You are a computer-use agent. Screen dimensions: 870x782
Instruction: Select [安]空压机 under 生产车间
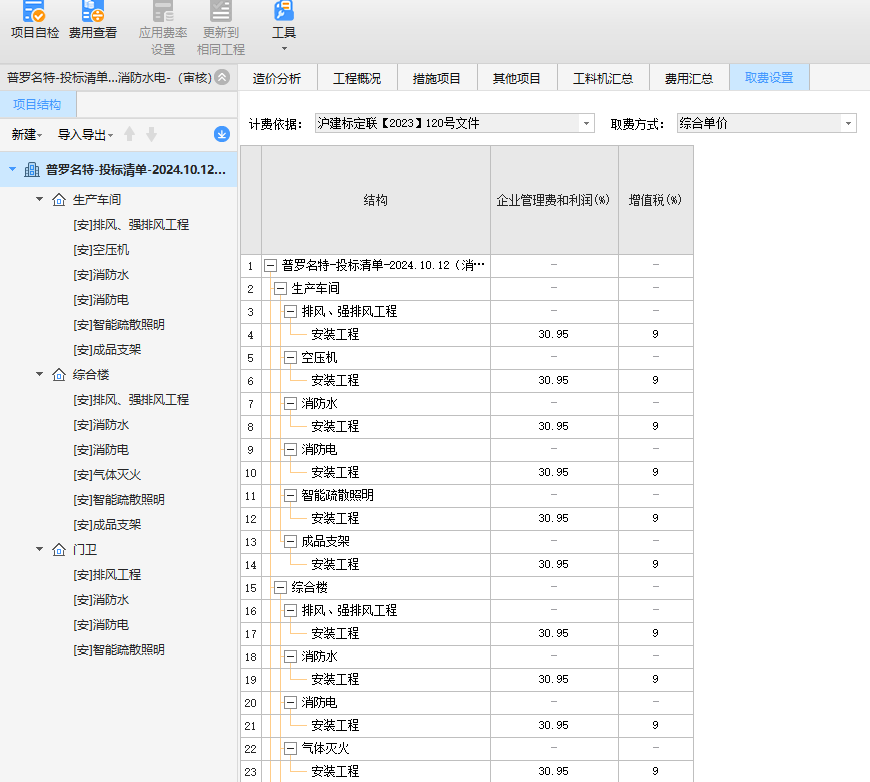click(x=101, y=250)
